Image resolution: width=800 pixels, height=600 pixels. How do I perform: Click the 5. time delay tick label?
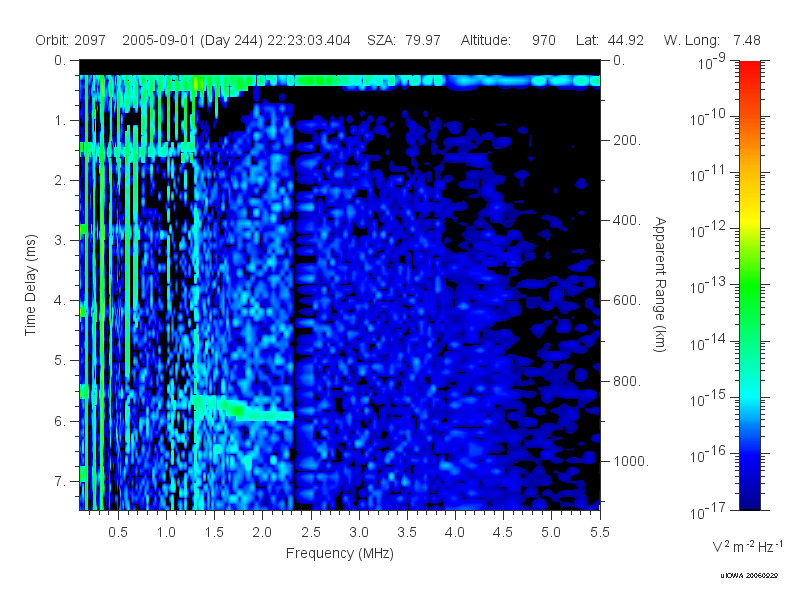60,361
